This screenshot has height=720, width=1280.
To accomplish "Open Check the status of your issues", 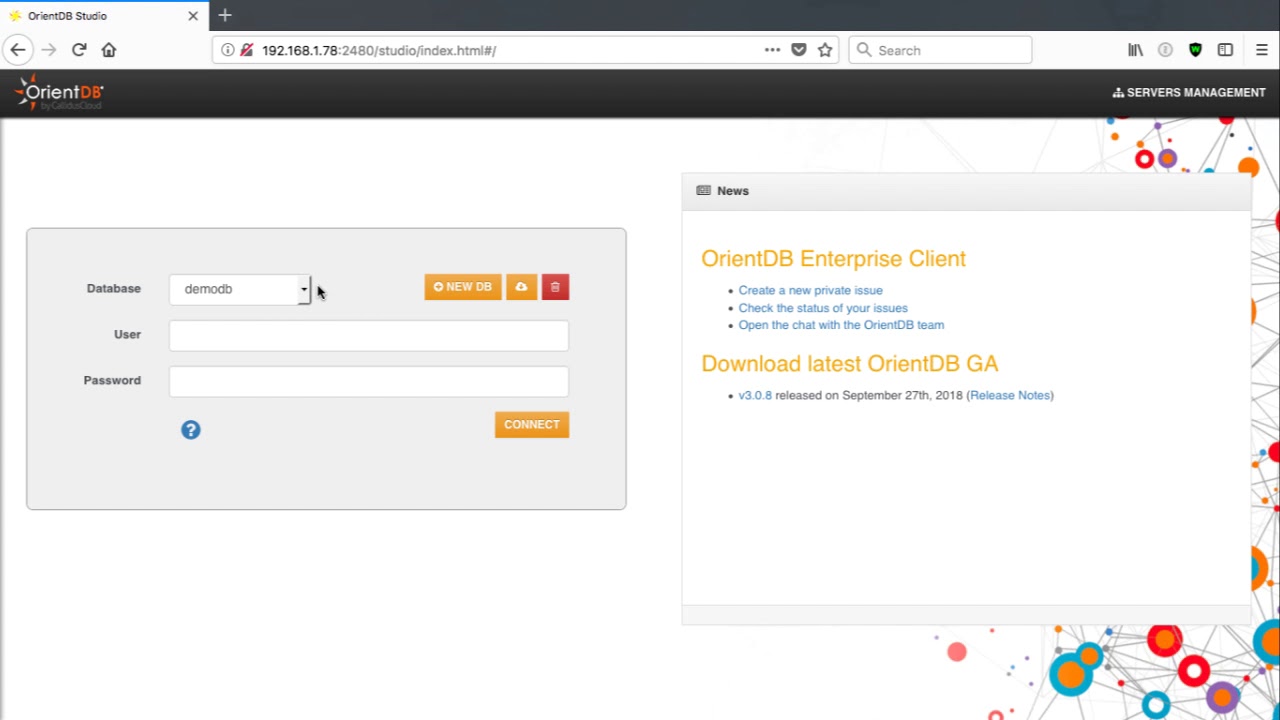I will [x=823, y=308].
